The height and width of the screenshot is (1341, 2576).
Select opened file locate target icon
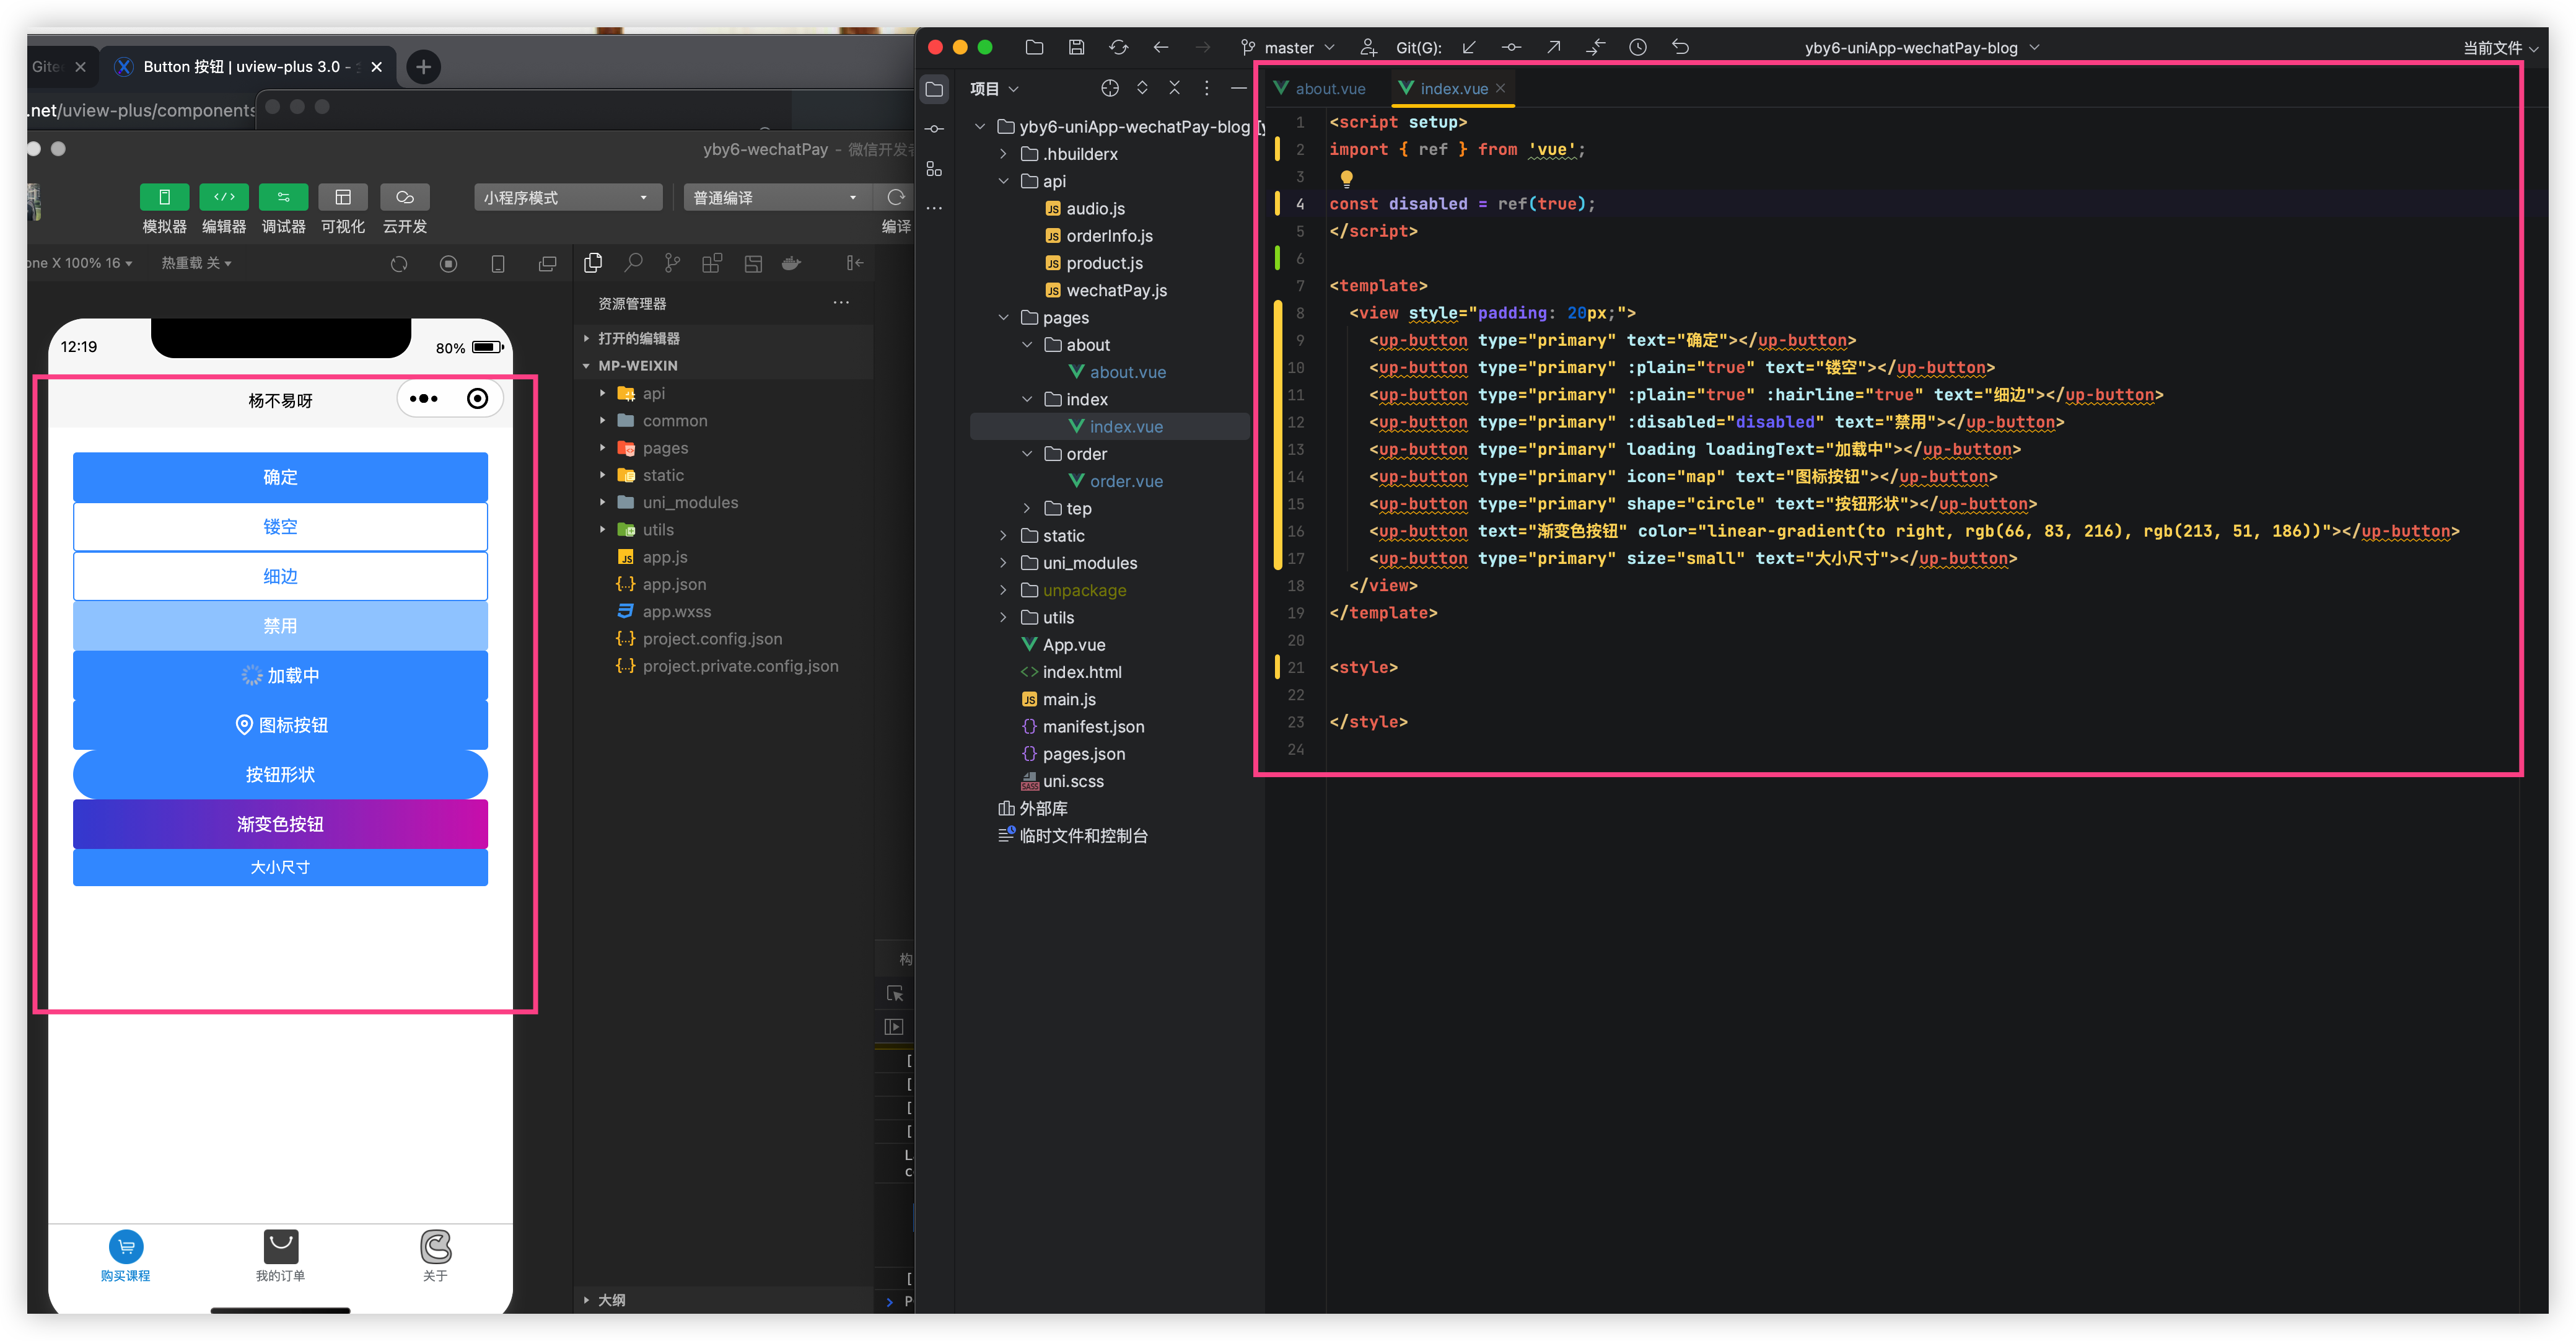point(1109,88)
